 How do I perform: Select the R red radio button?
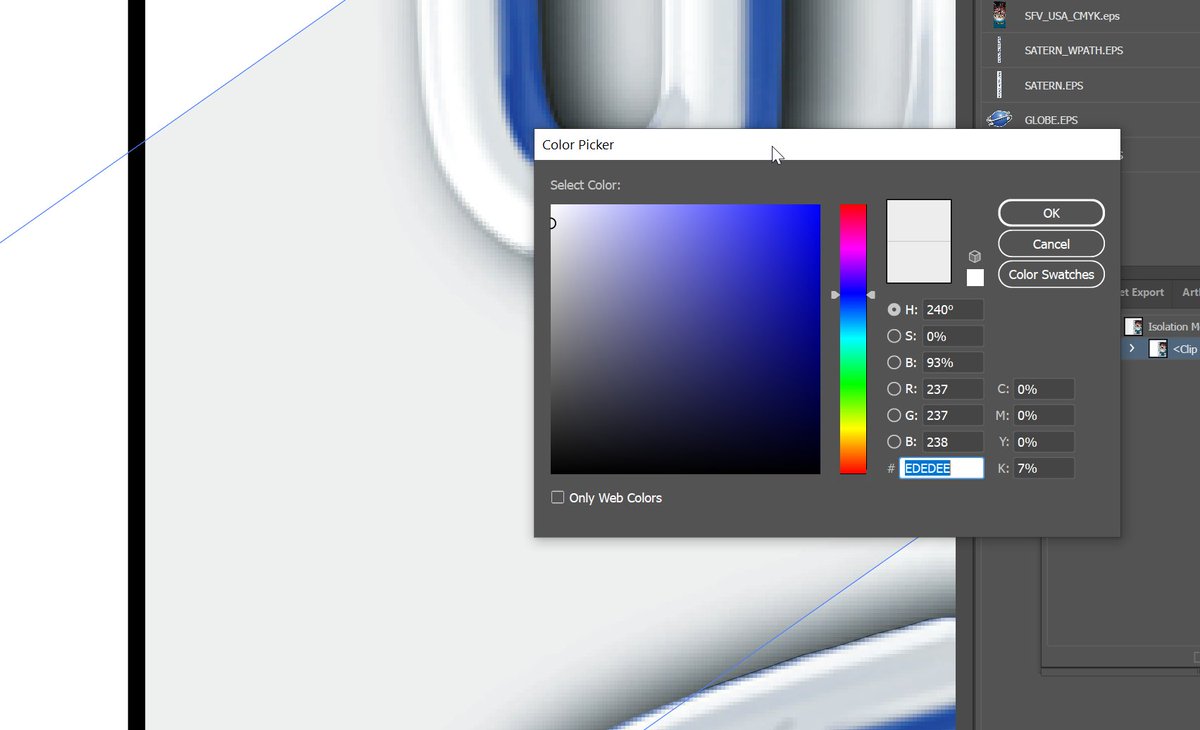click(894, 389)
